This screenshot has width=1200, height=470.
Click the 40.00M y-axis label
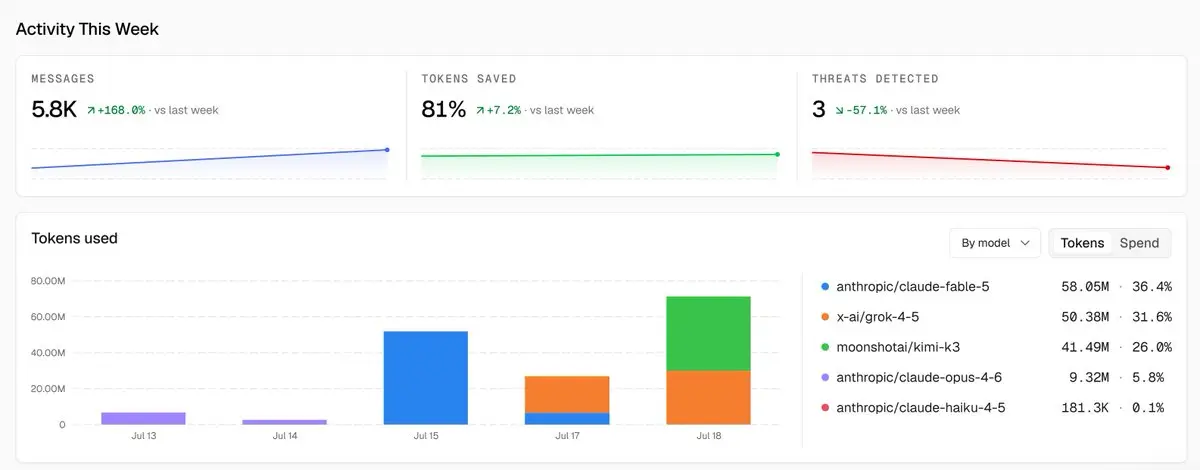[48, 353]
